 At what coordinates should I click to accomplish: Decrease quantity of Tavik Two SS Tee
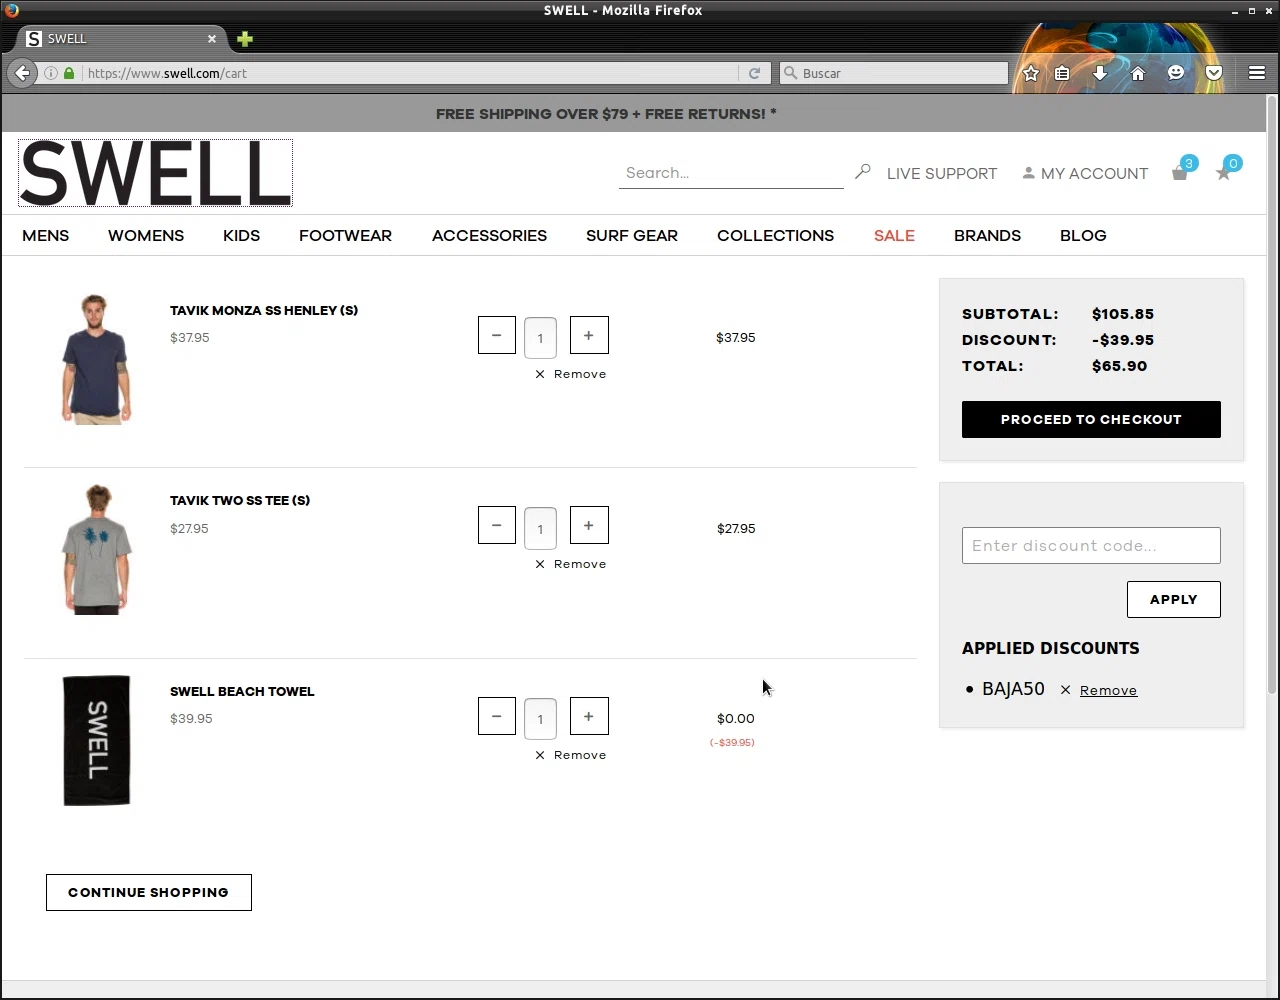pyautogui.click(x=497, y=525)
